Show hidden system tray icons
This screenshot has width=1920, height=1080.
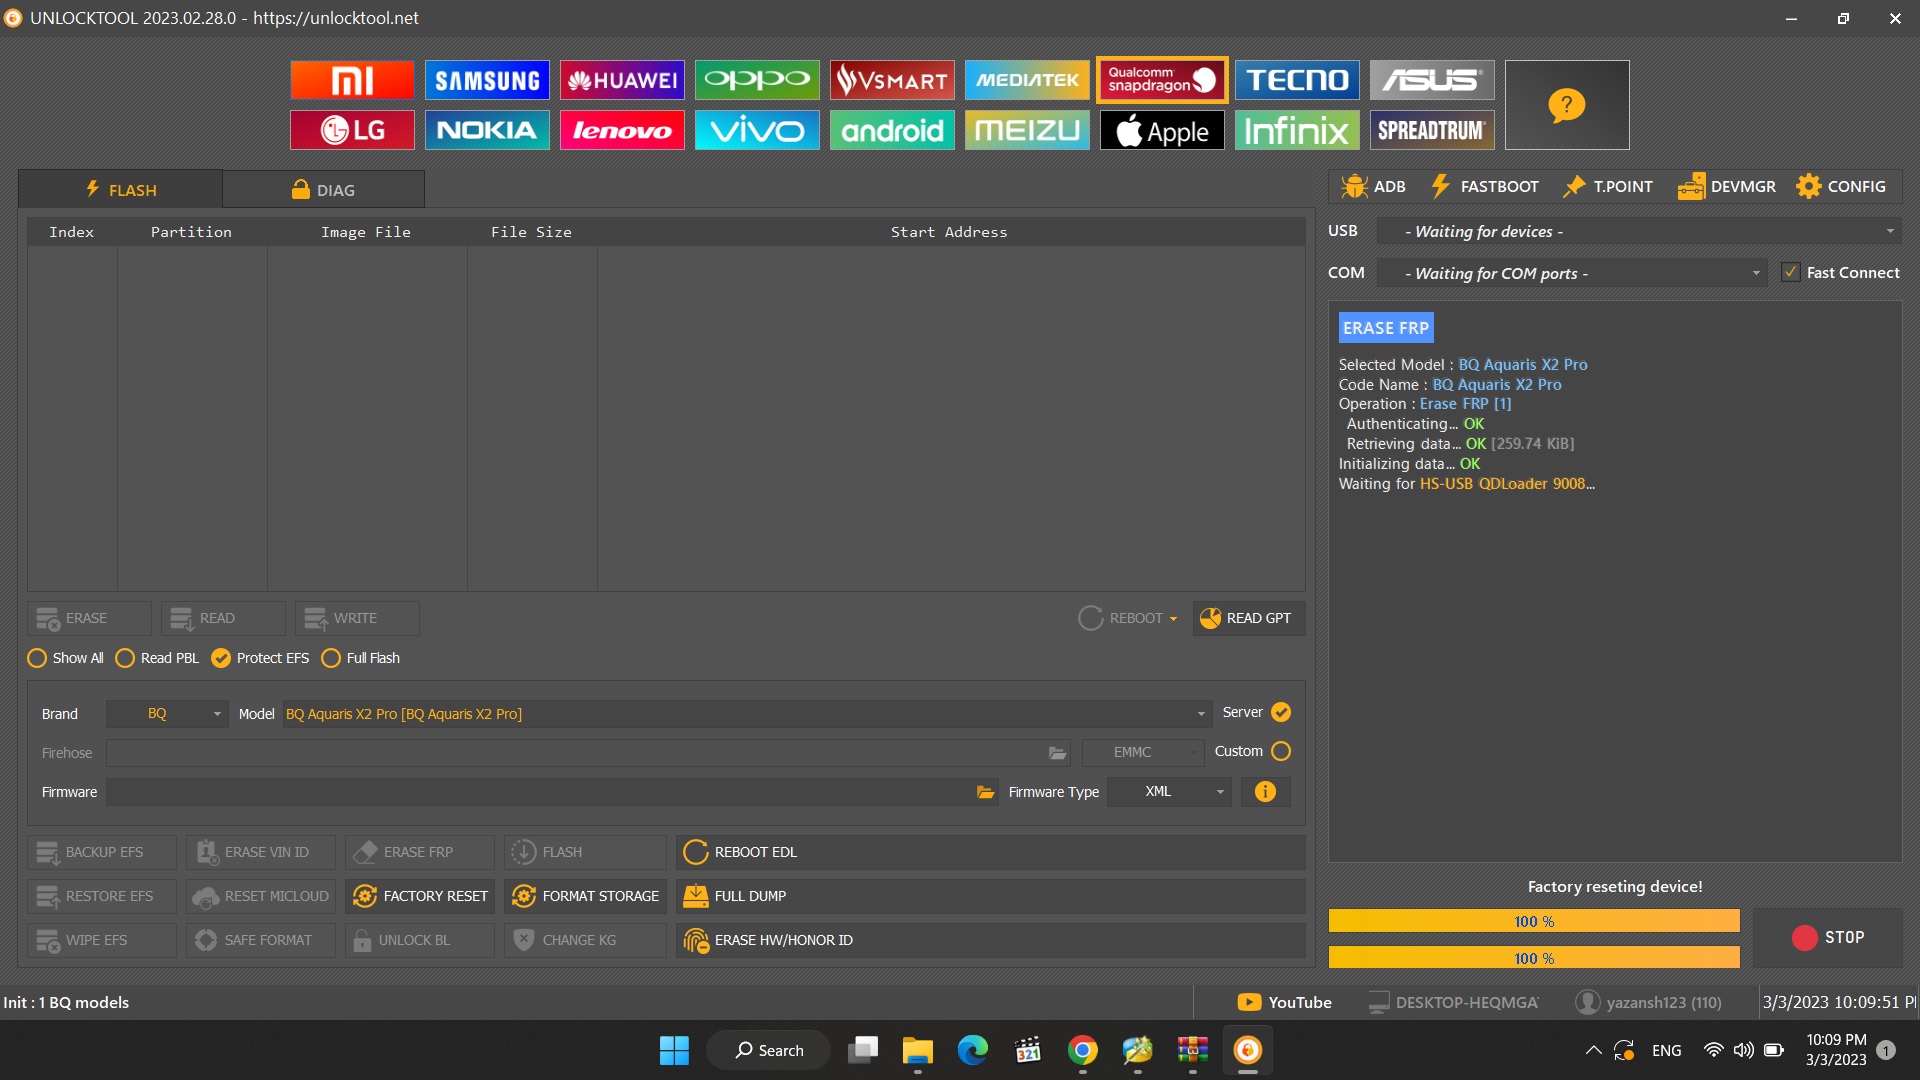click(1593, 1050)
